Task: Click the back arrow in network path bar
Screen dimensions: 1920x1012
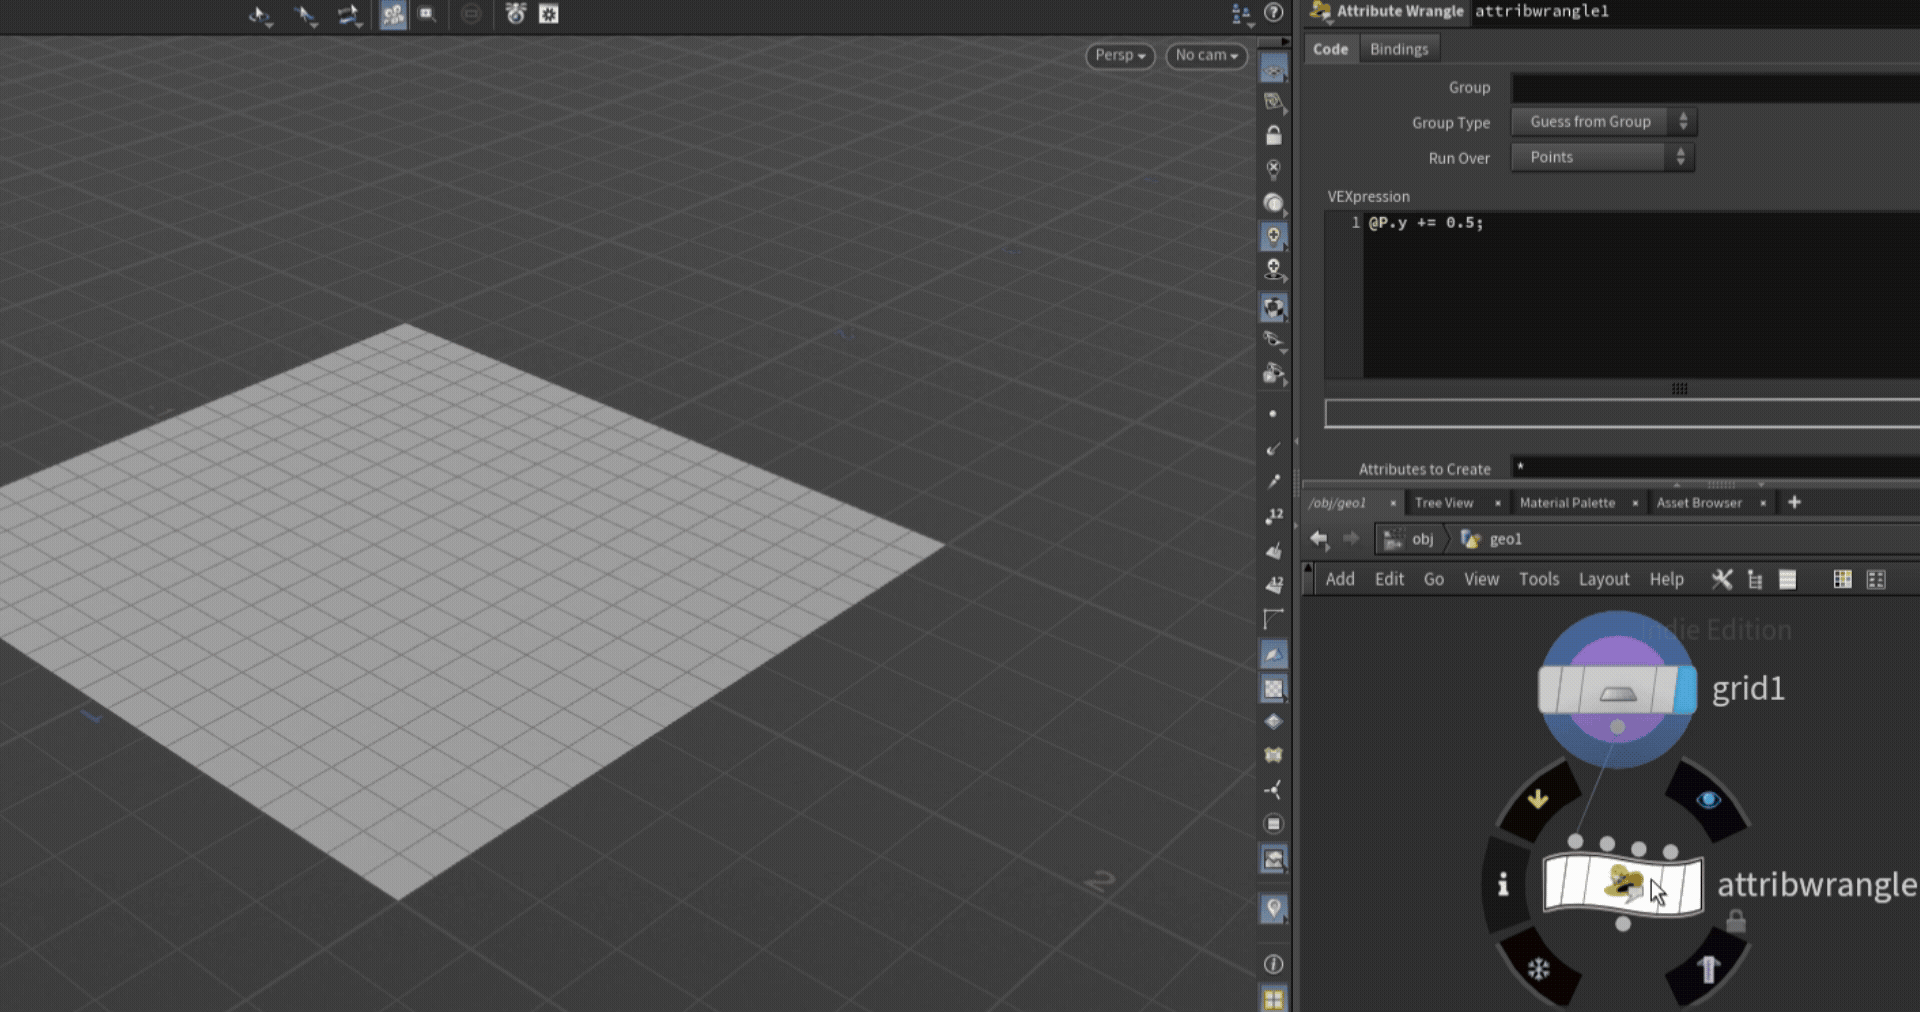Action: click(x=1319, y=539)
